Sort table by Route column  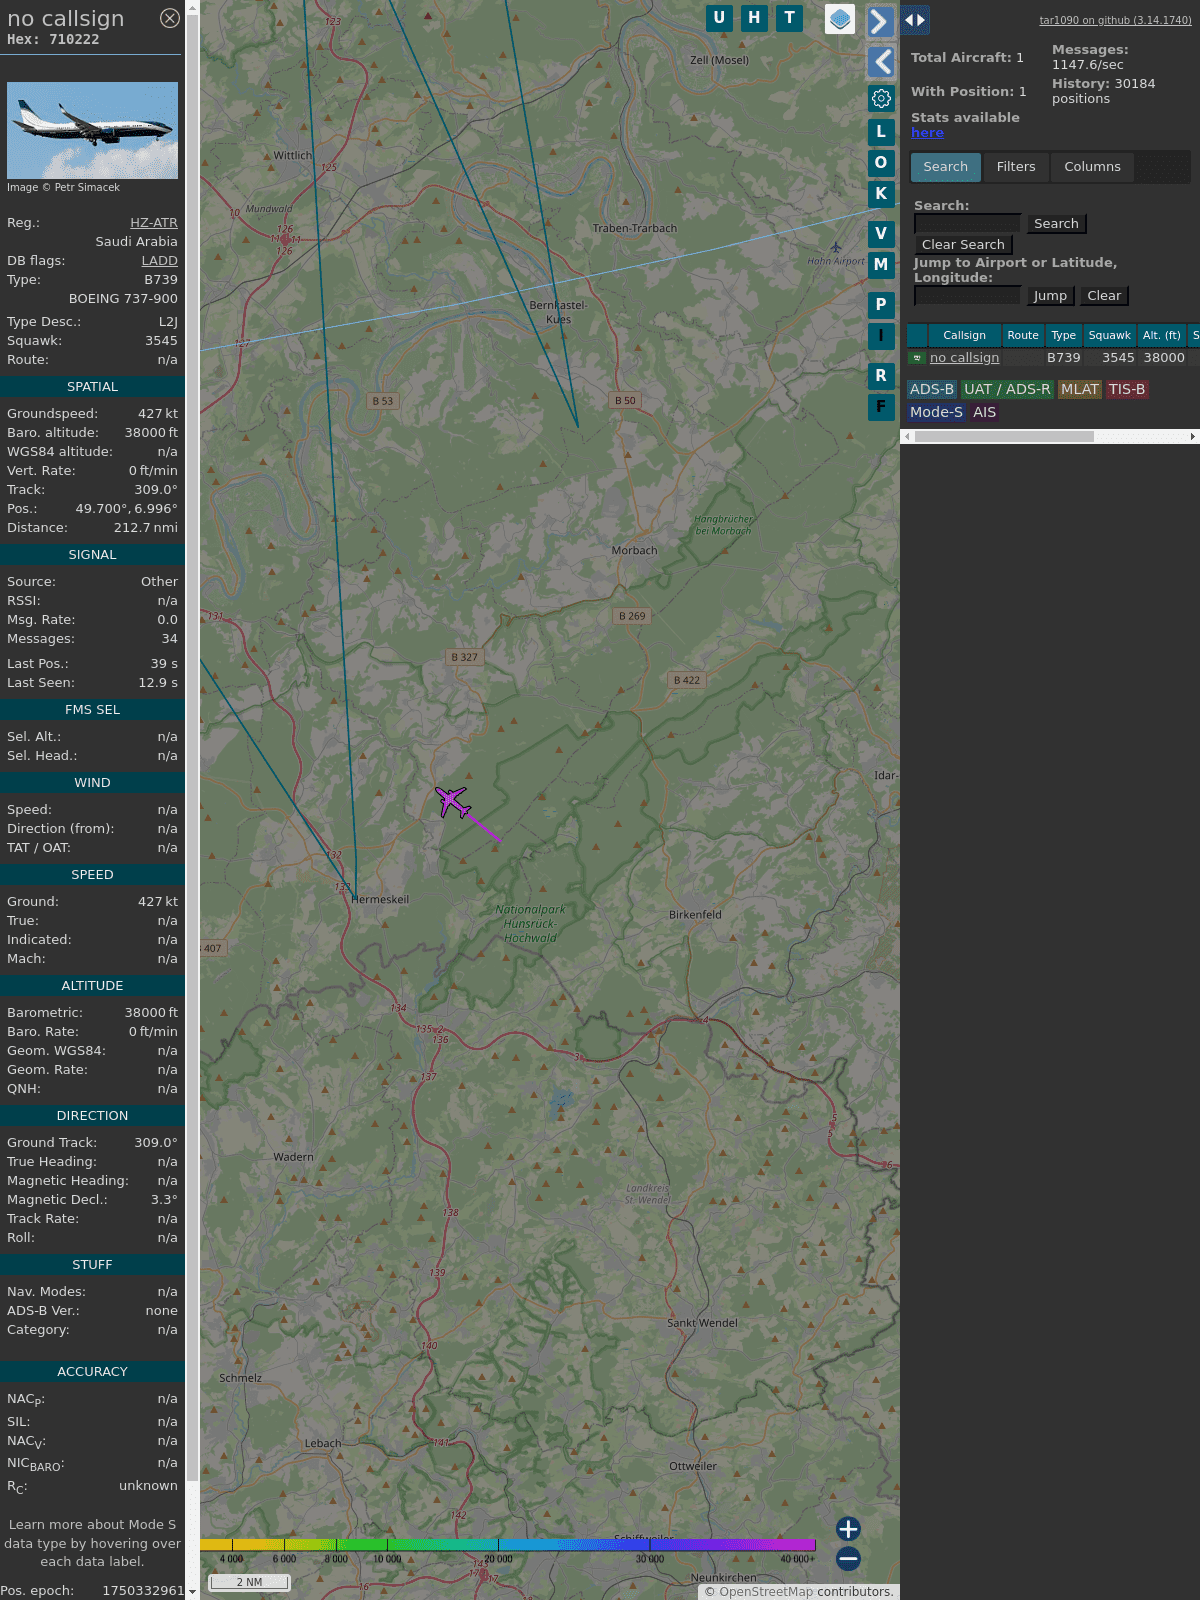click(1023, 335)
